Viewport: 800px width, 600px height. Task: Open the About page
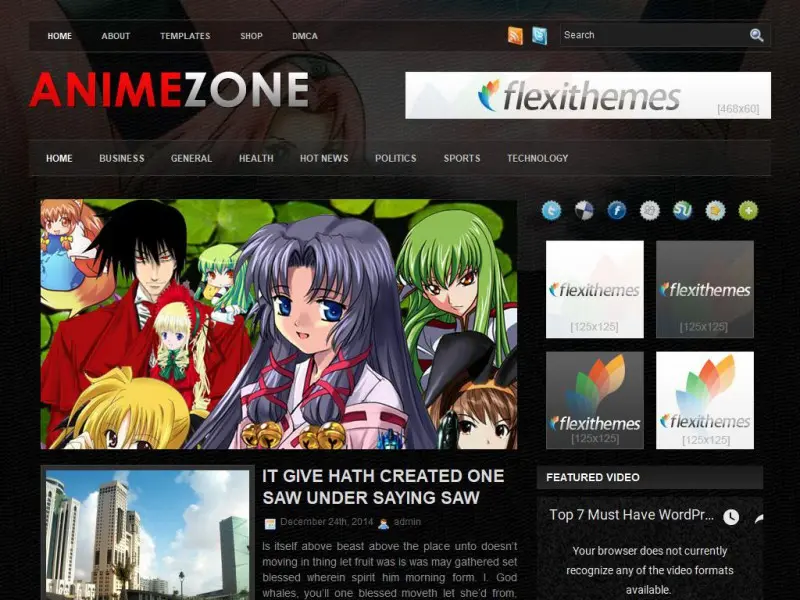pyautogui.click(x=116, y=36)
